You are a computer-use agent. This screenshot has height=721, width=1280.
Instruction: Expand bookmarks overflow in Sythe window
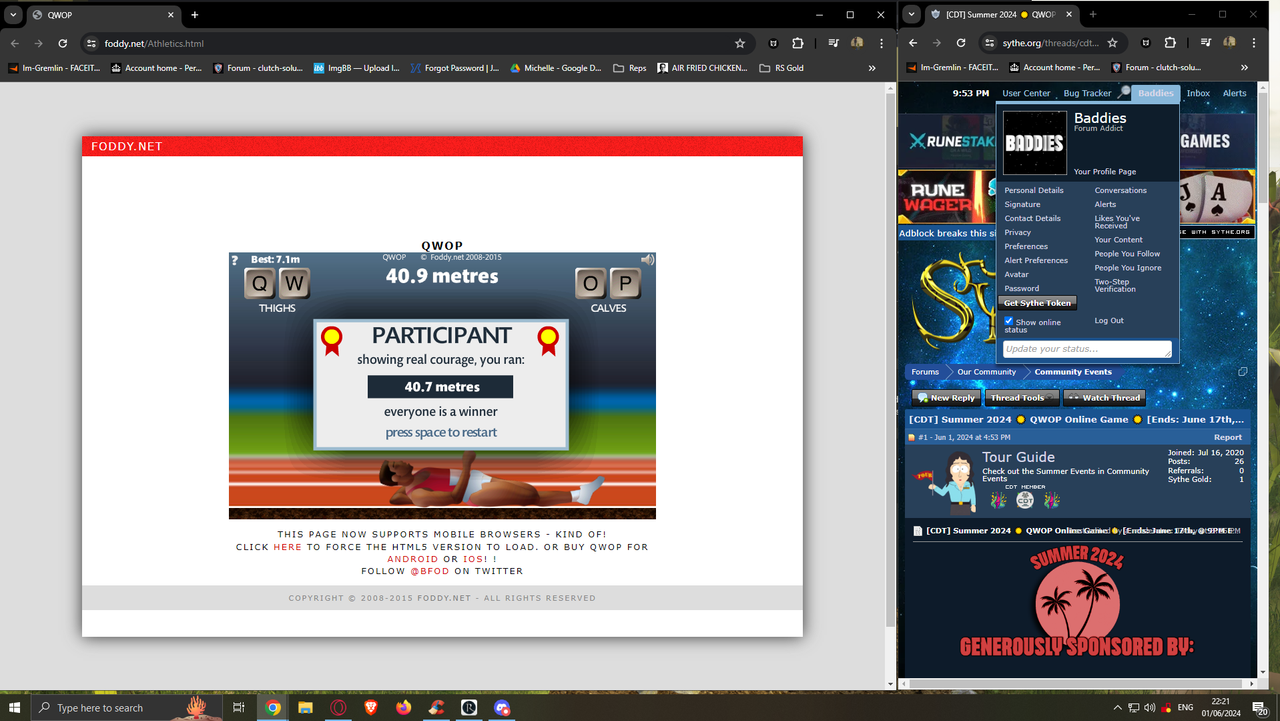pos(1244,68)
